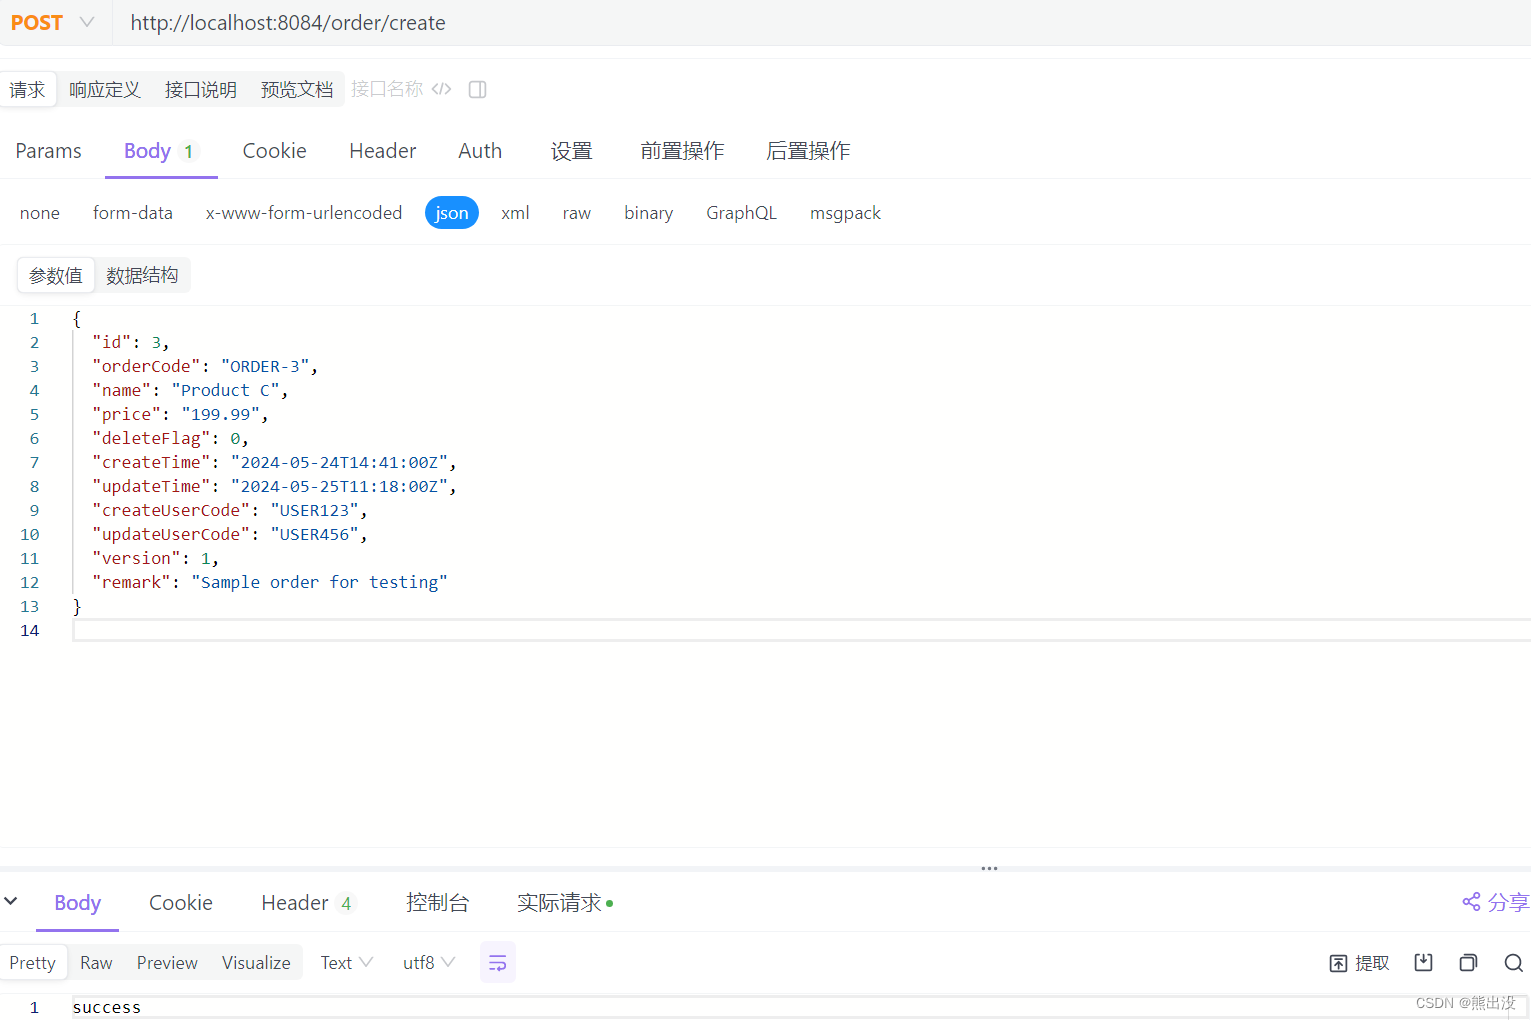Toggle the panel layout icon
This screenshot has height=1020, width=1531.
coord(477,89)
